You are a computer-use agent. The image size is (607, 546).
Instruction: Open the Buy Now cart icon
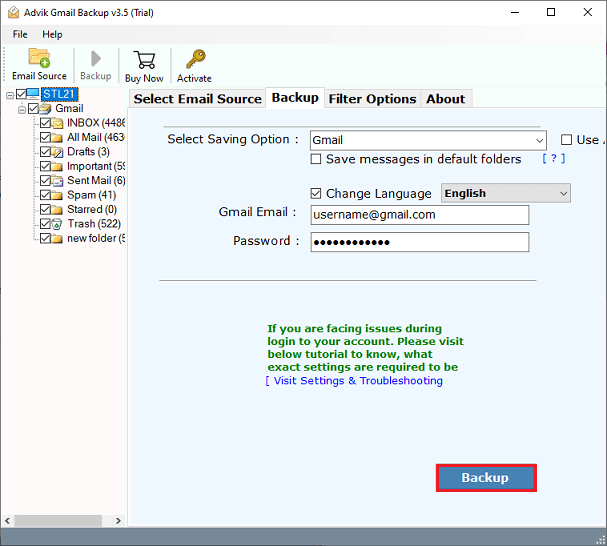[x=144, y=60]
